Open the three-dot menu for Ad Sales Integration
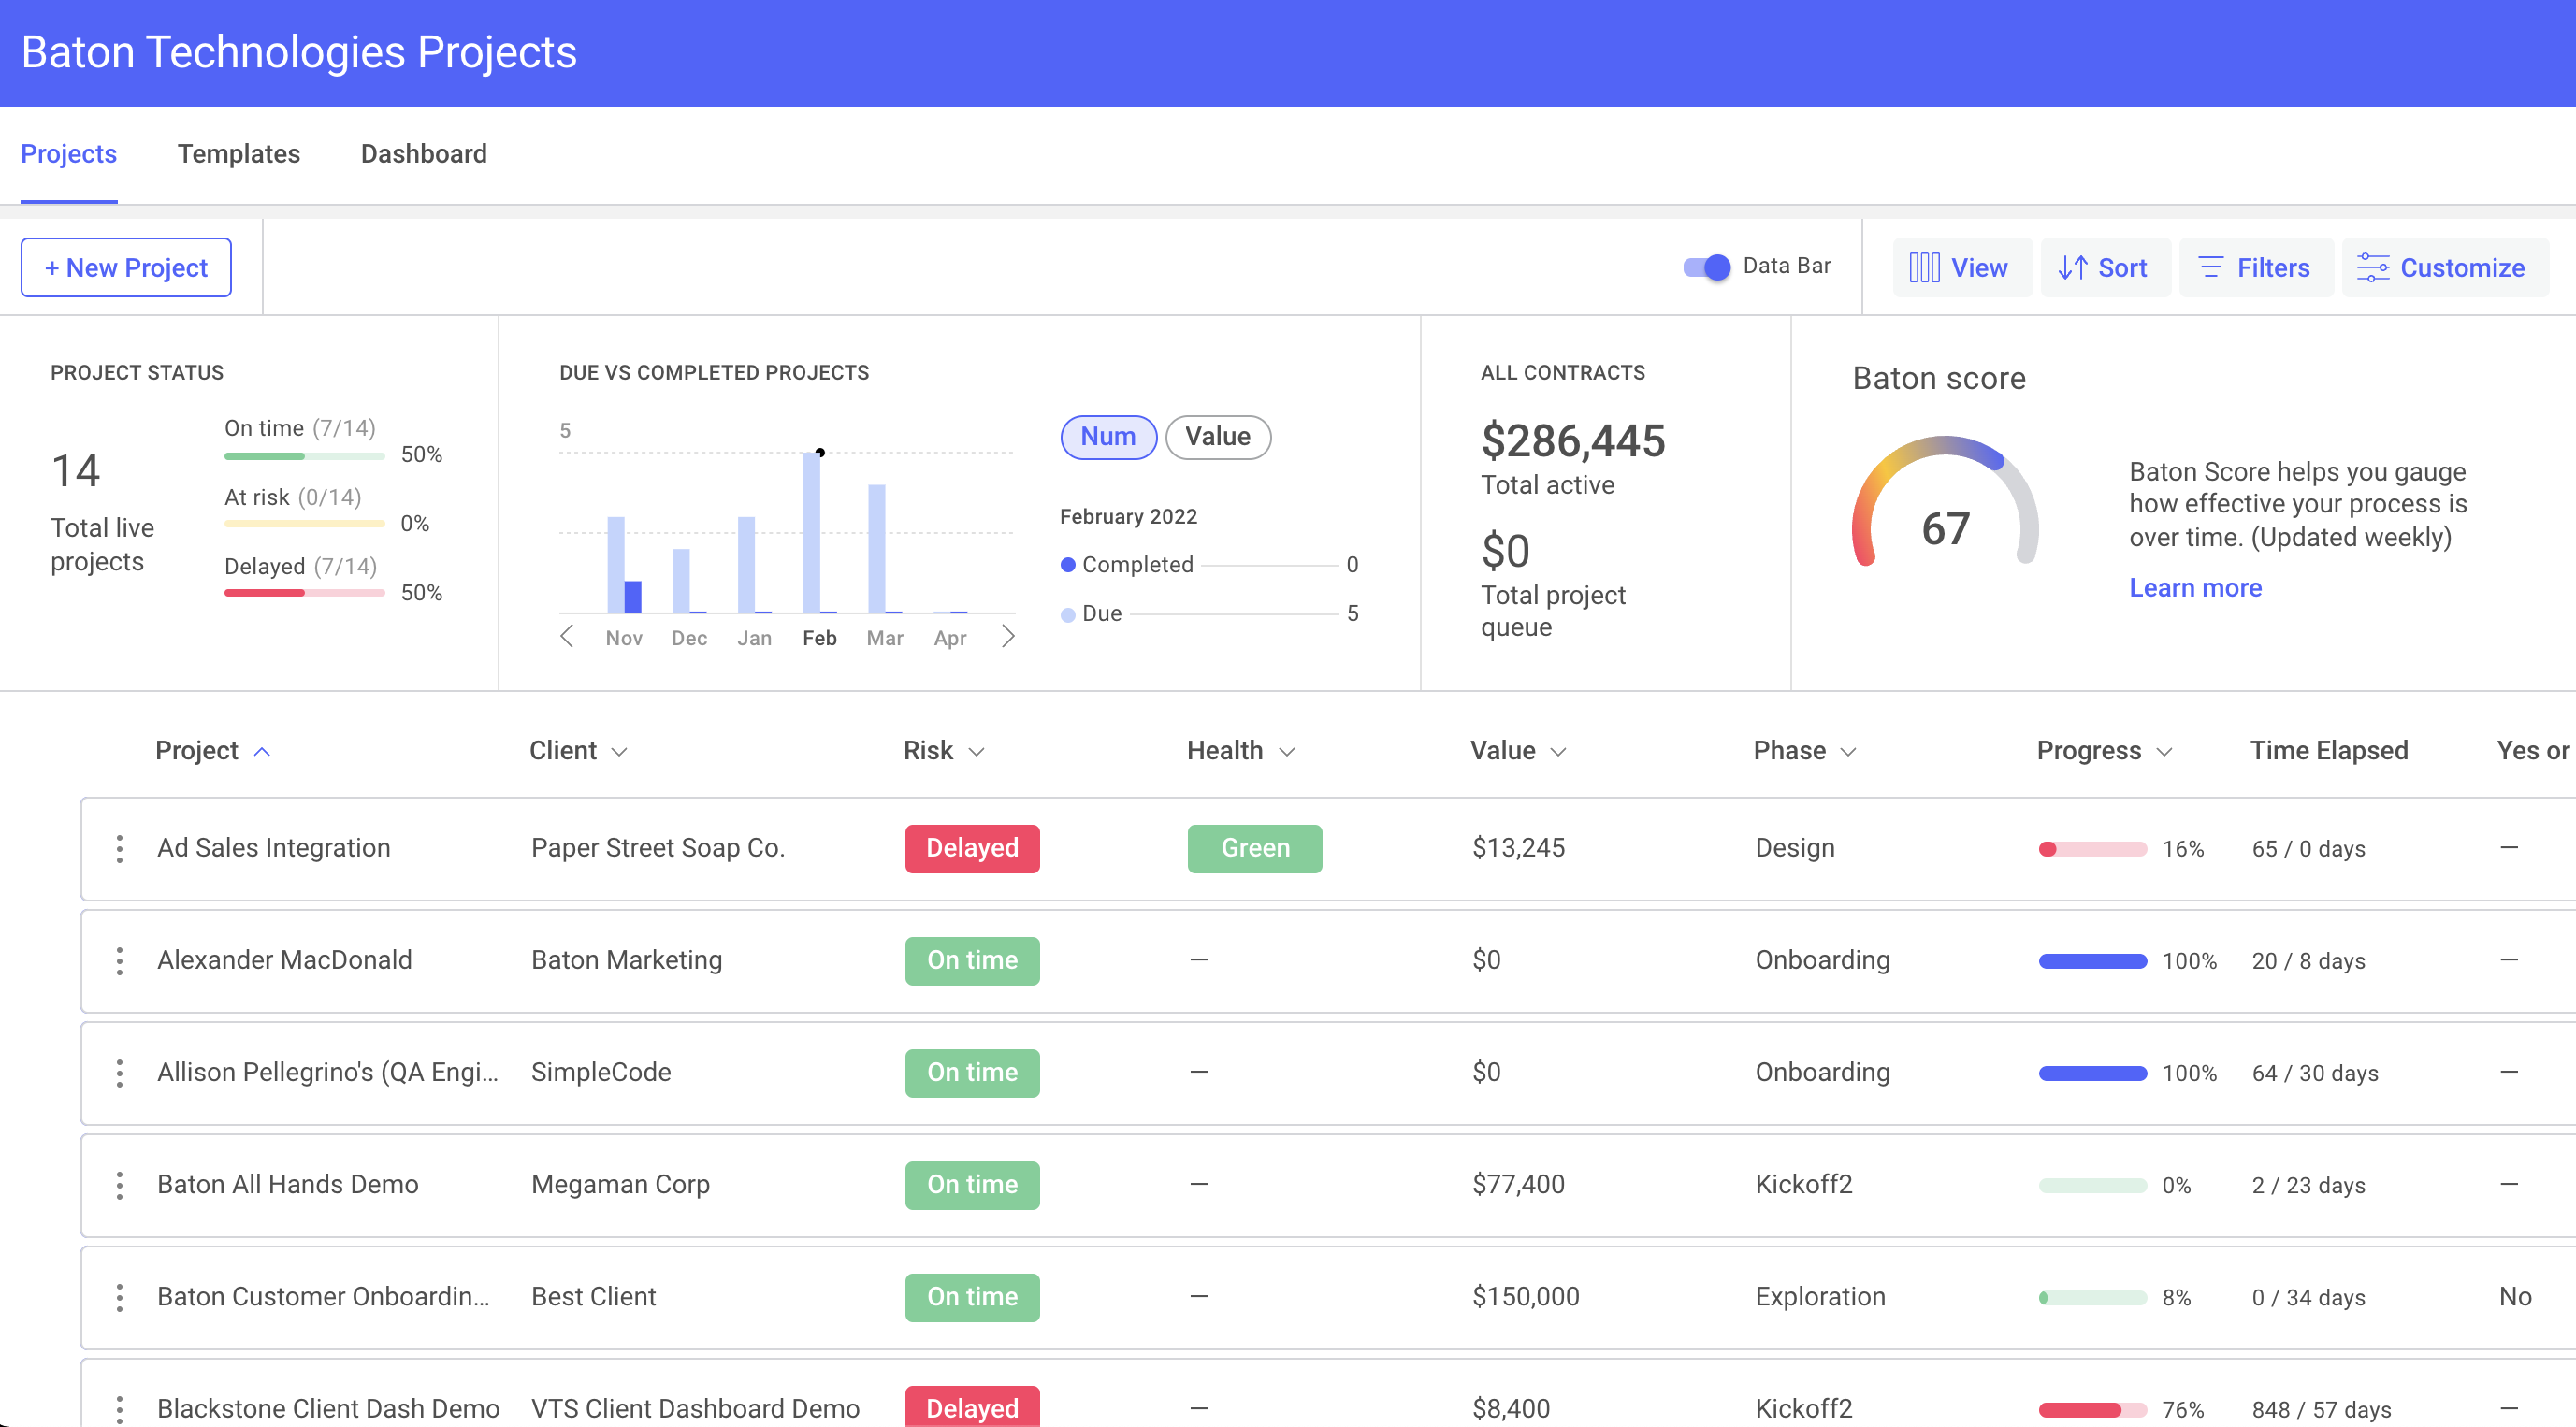This screenshot has height=1427, width=2576. [x=119, y=848]
